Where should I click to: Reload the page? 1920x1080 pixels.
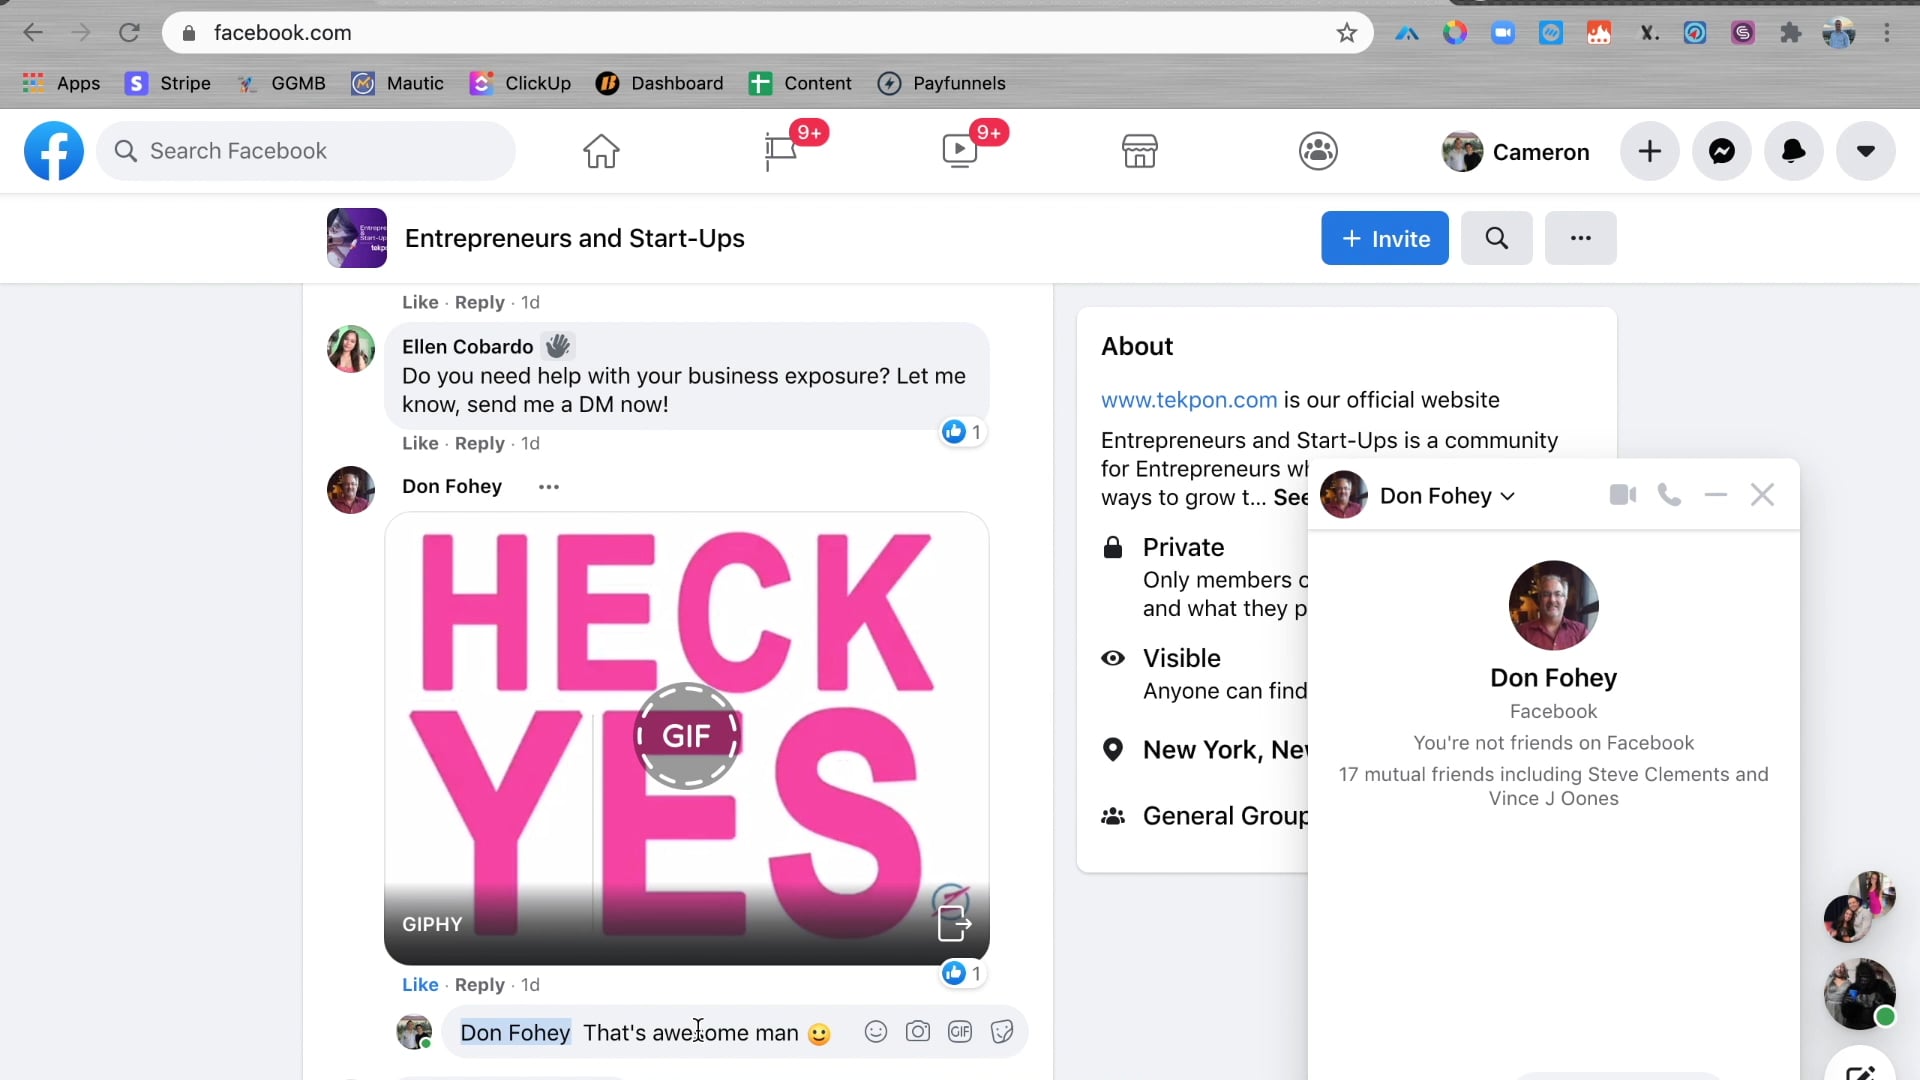(129, 33)
